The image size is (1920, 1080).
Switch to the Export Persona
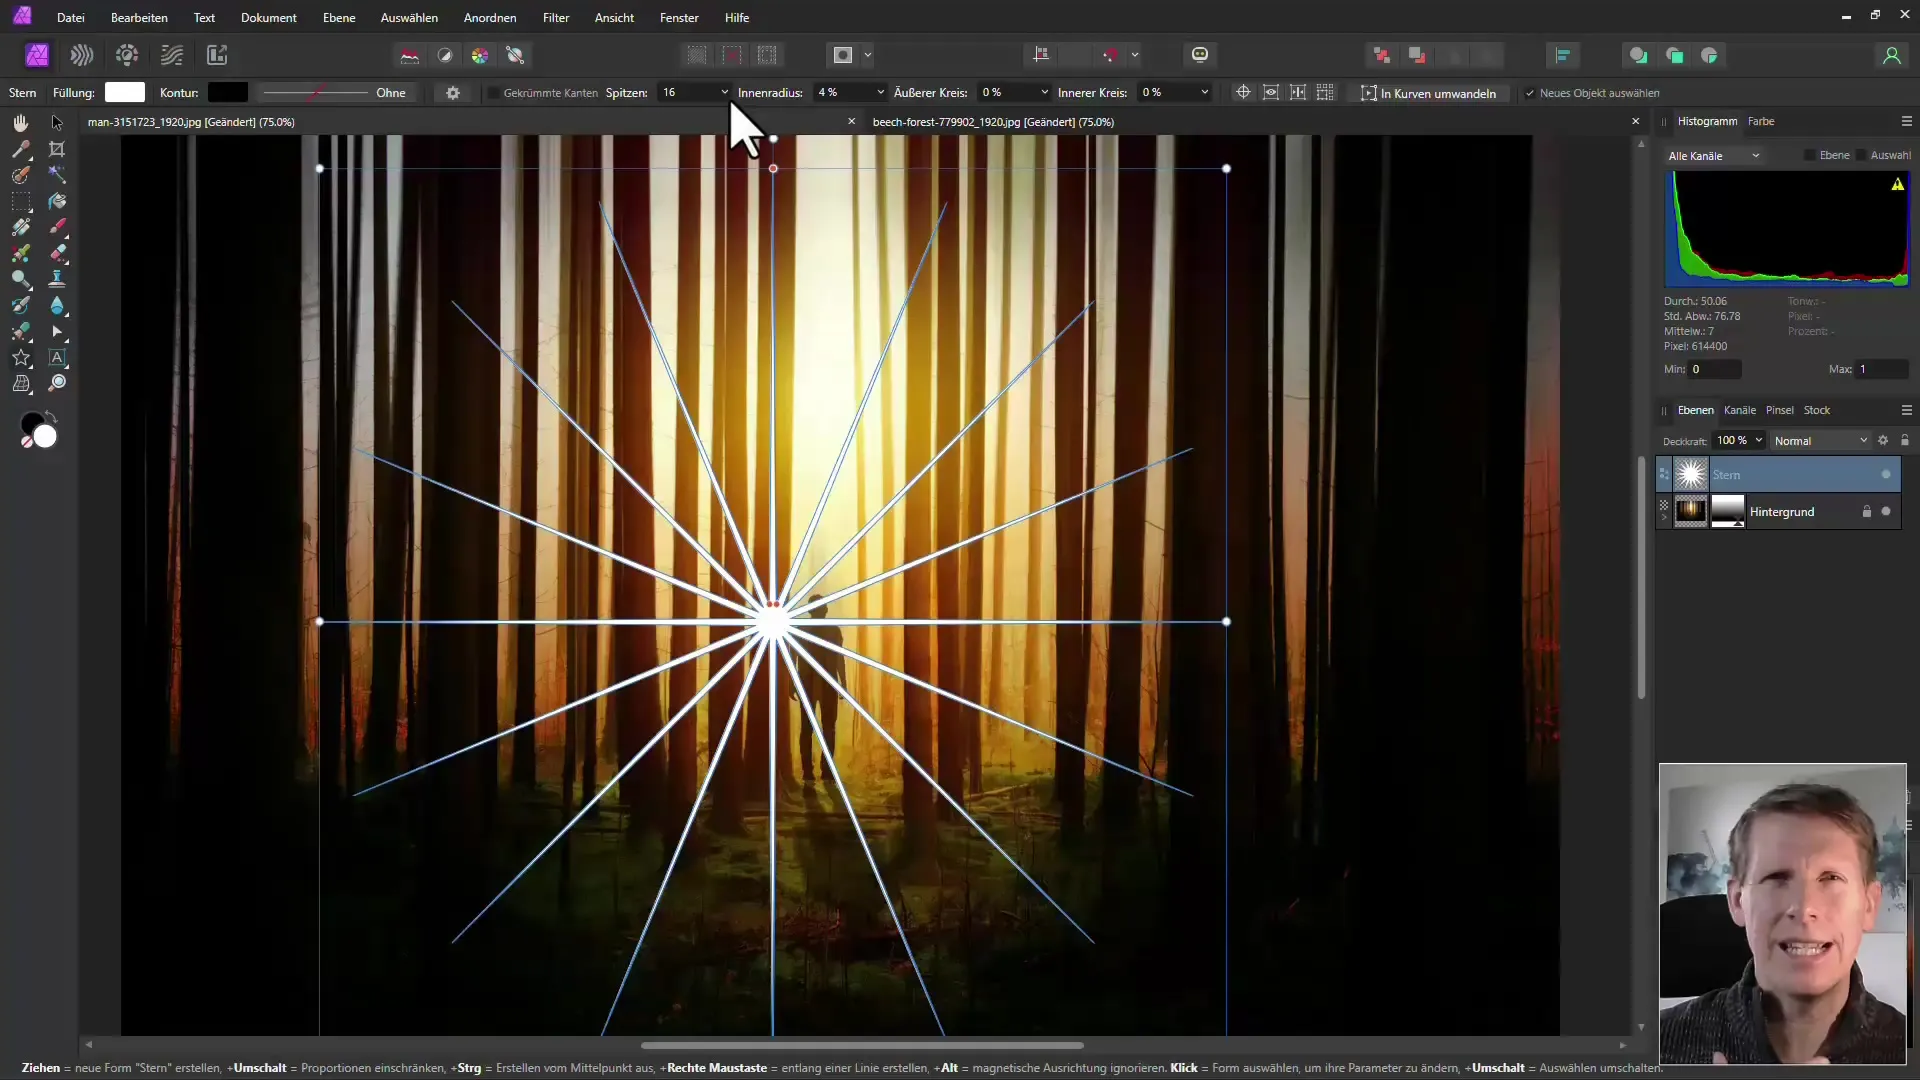[x=217, y=55]
